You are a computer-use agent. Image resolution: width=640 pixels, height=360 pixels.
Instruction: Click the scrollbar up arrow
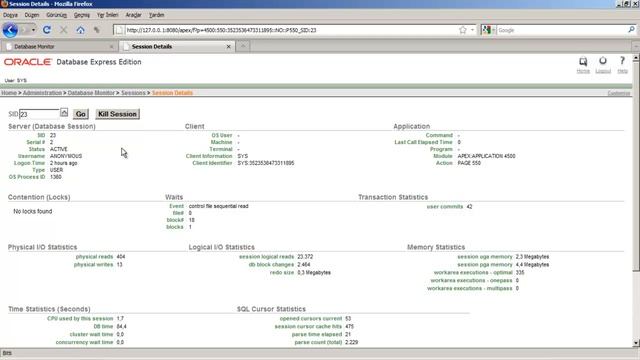[636, 58]
